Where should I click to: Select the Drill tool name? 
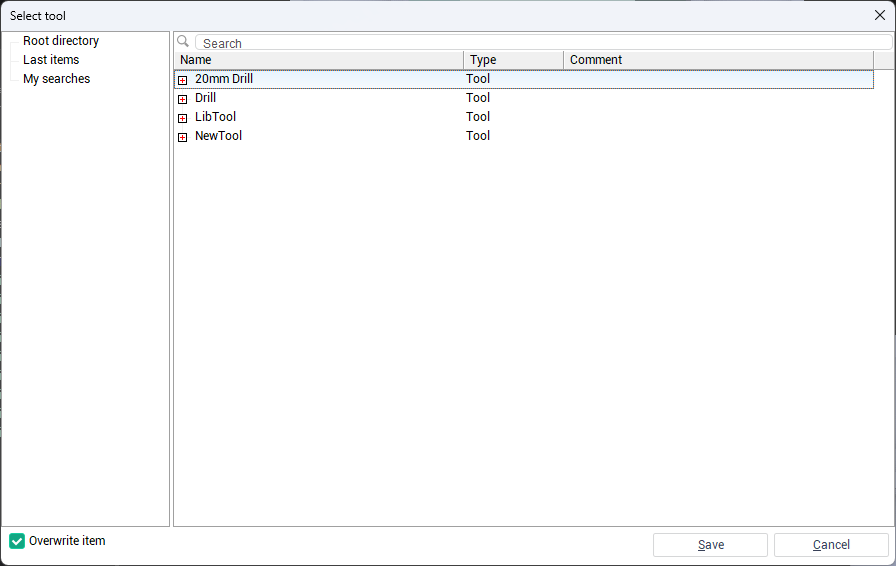(205, 98)
